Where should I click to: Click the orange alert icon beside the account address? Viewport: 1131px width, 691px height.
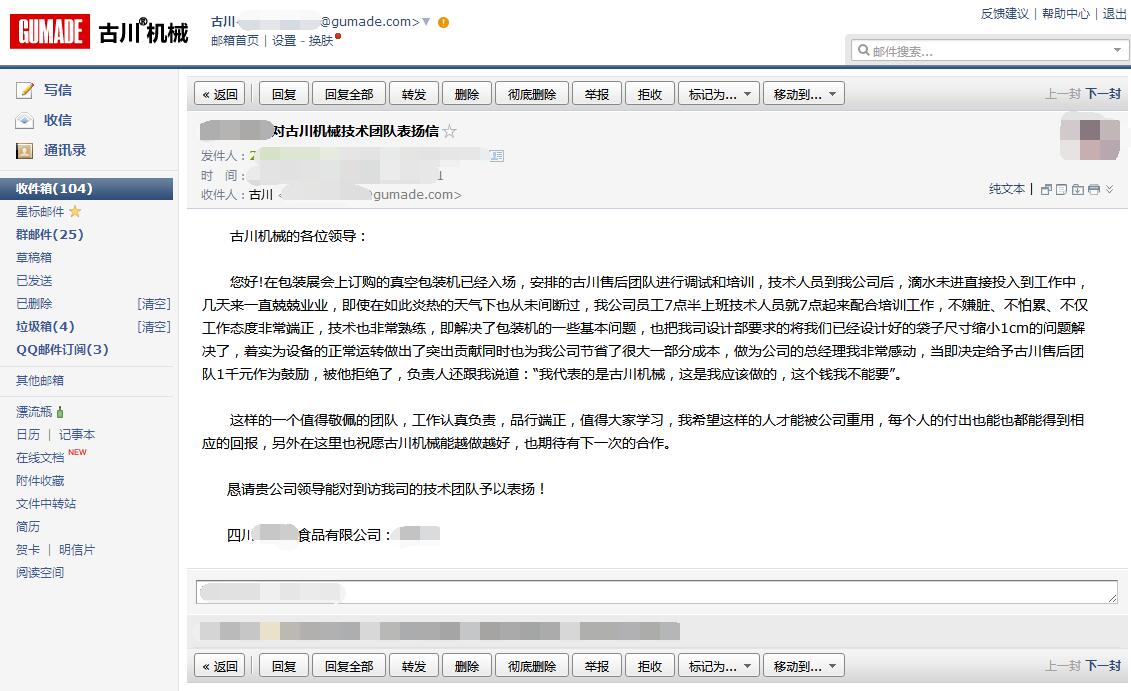(444, 22)
